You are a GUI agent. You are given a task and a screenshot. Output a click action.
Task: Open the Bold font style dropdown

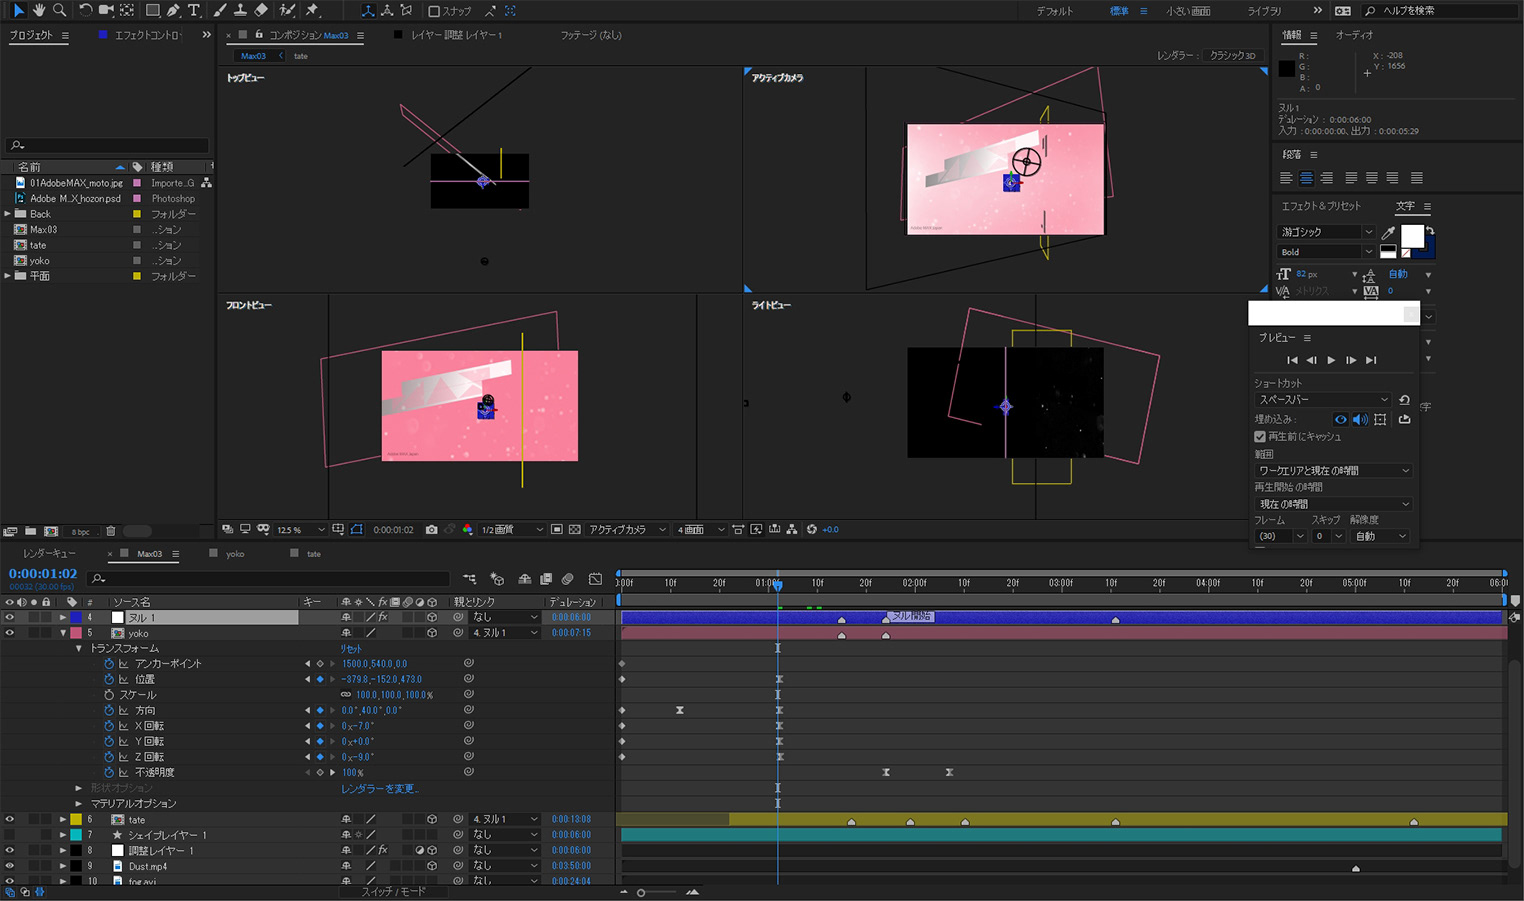pos(1327,252)
